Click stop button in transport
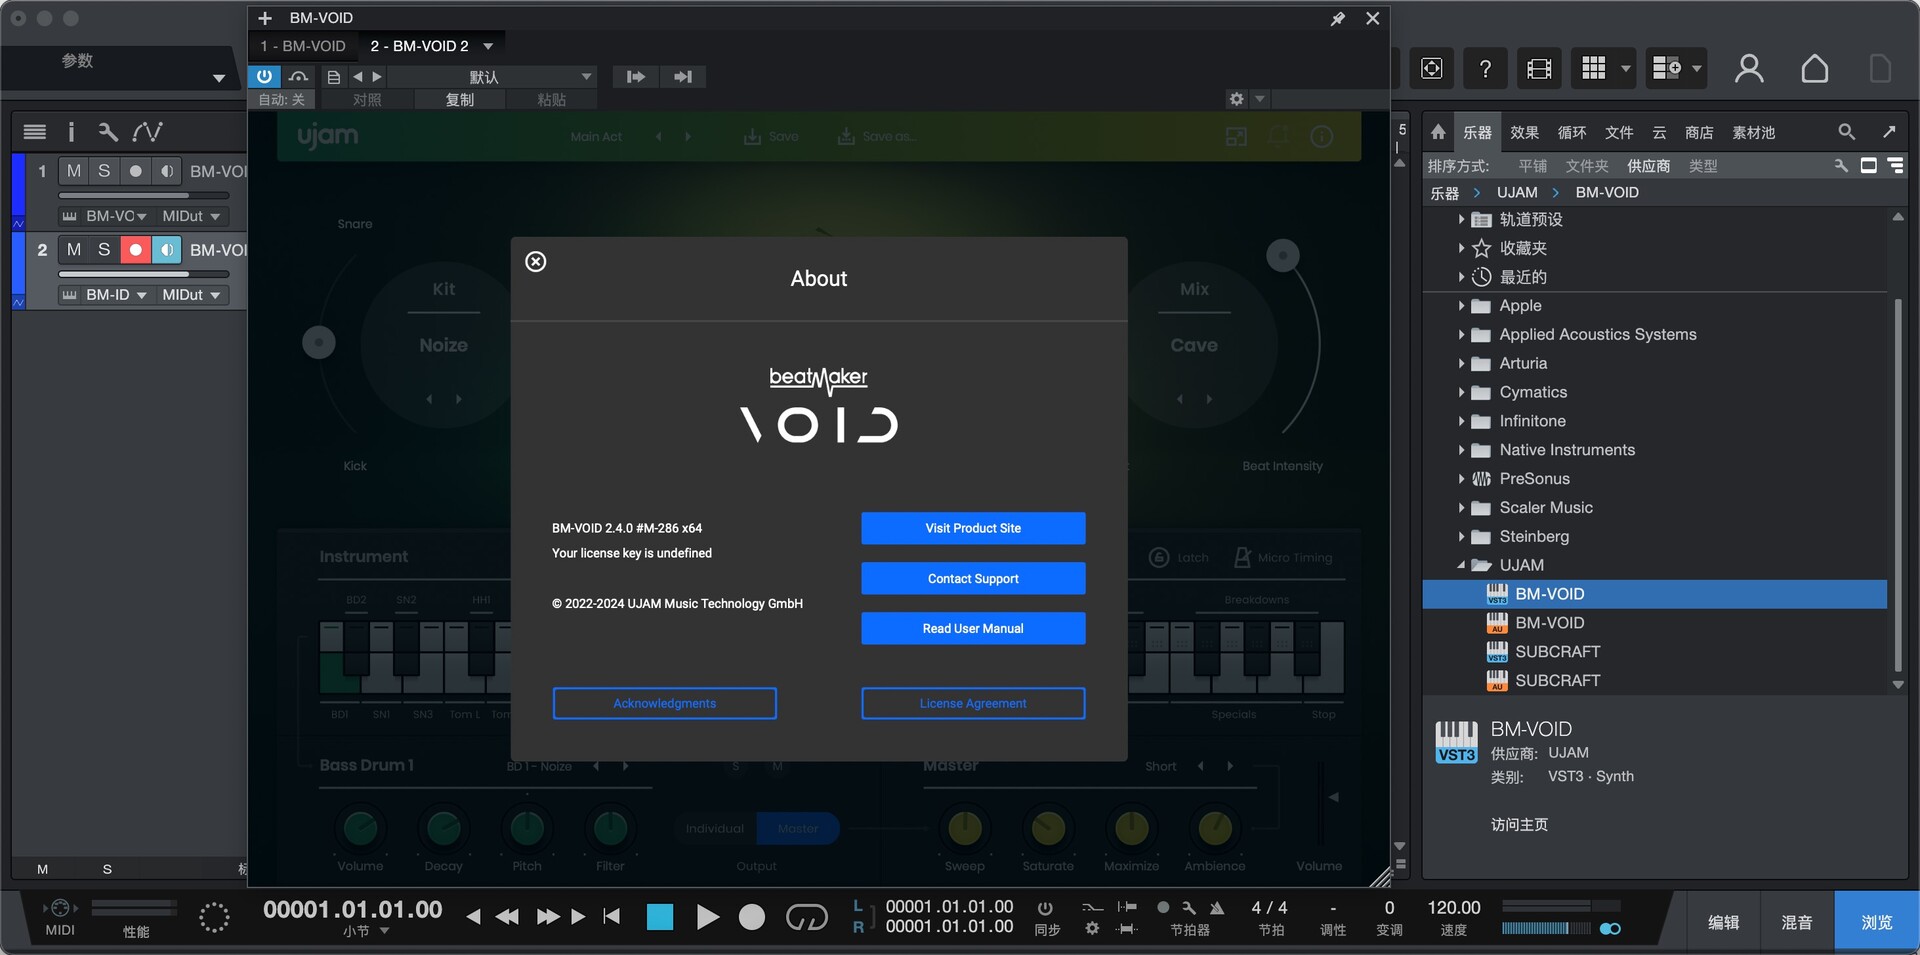Image resolution: width=1920 pixels, height=955 pixels. tap(660, 917)
